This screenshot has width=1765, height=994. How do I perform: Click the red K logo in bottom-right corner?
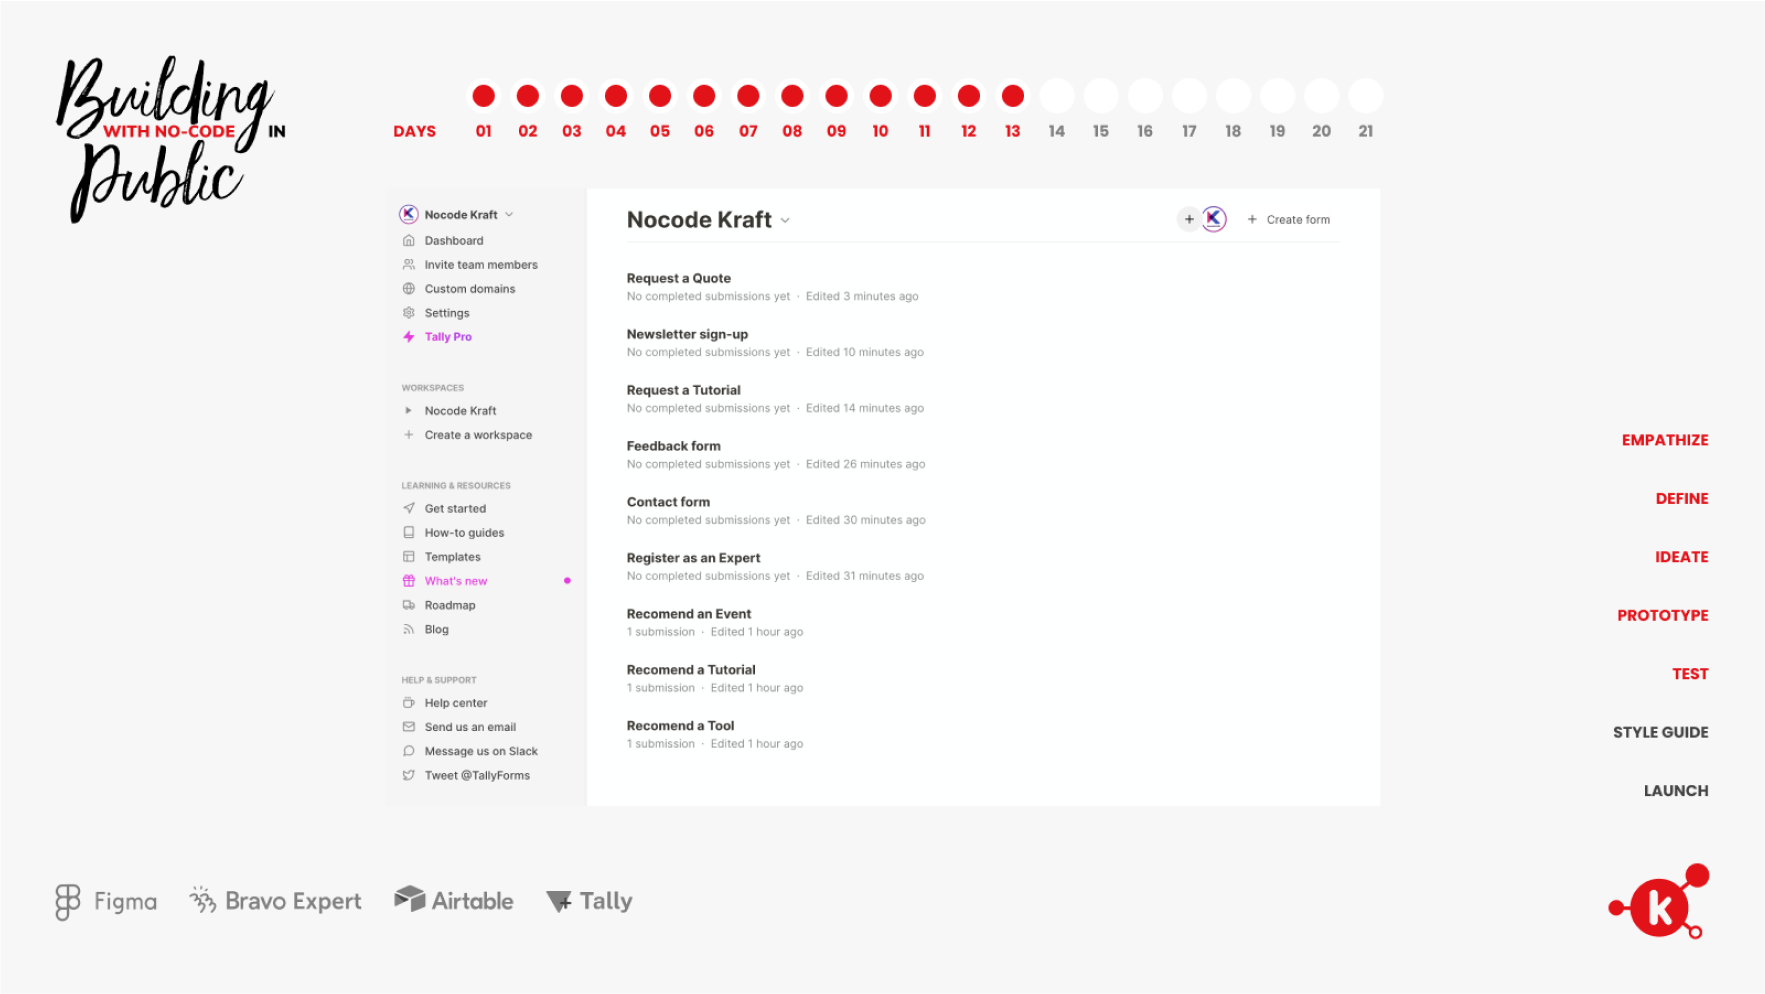[1660, 902]
